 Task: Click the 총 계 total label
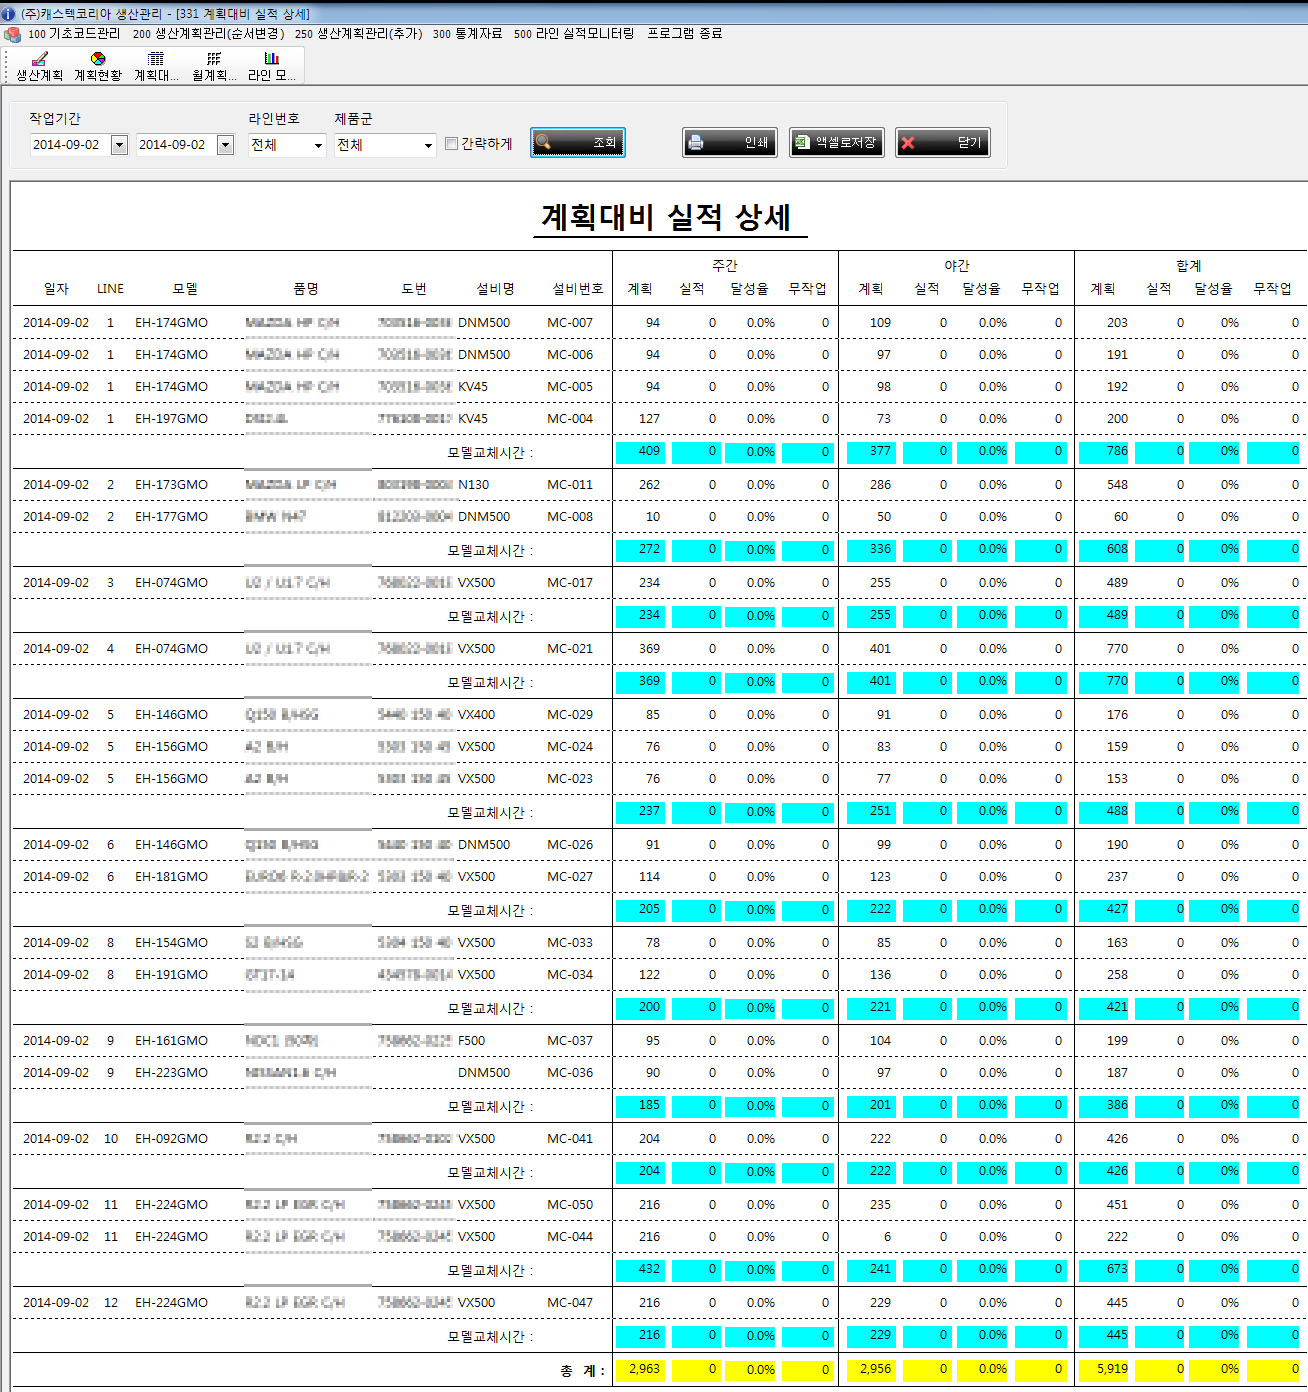(x=582, y=1370)
